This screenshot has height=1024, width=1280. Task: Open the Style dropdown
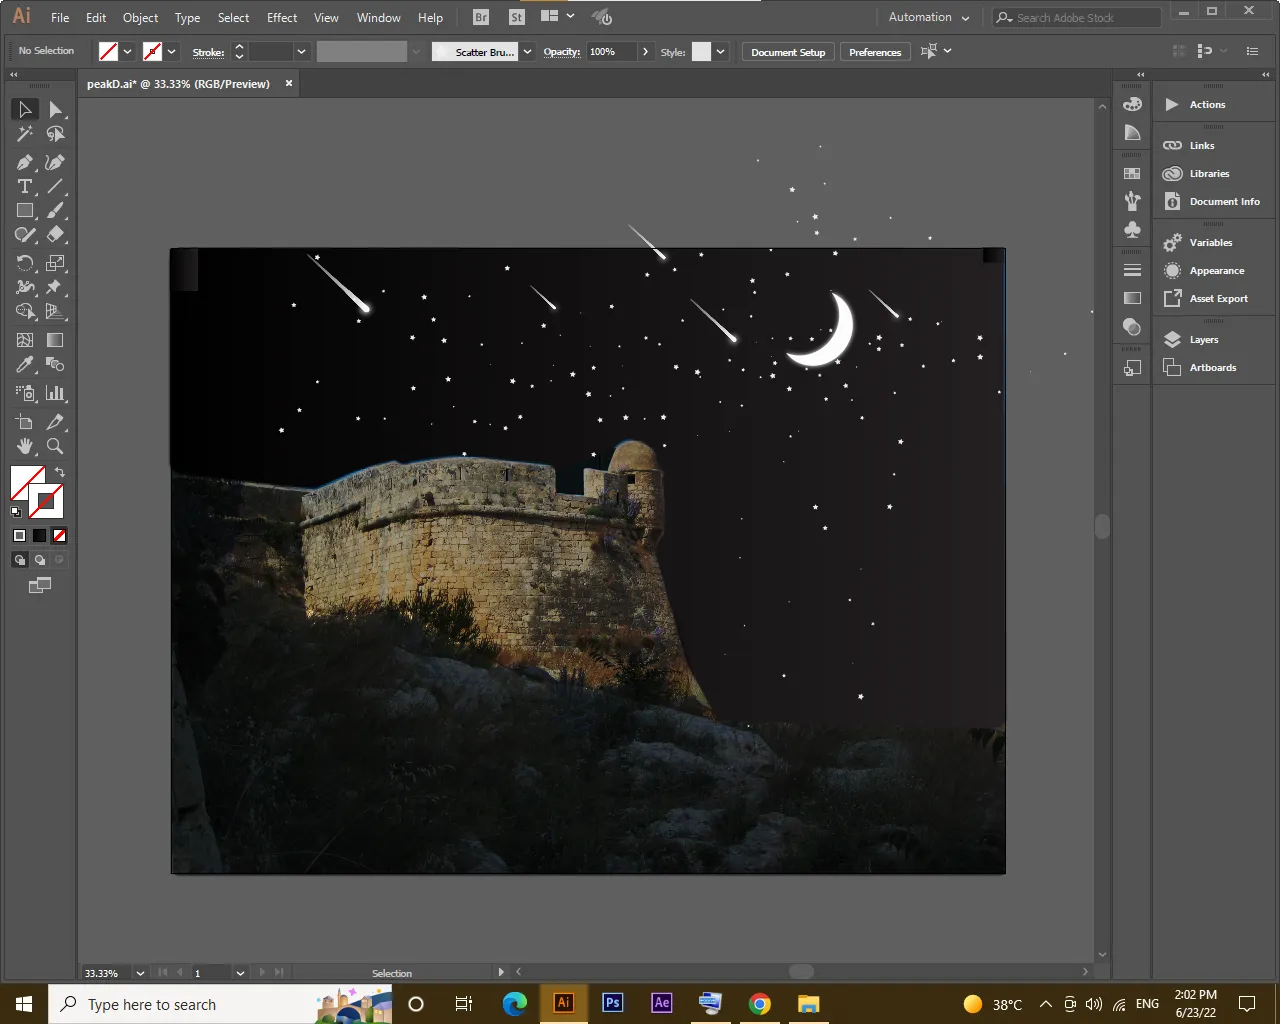720,52
